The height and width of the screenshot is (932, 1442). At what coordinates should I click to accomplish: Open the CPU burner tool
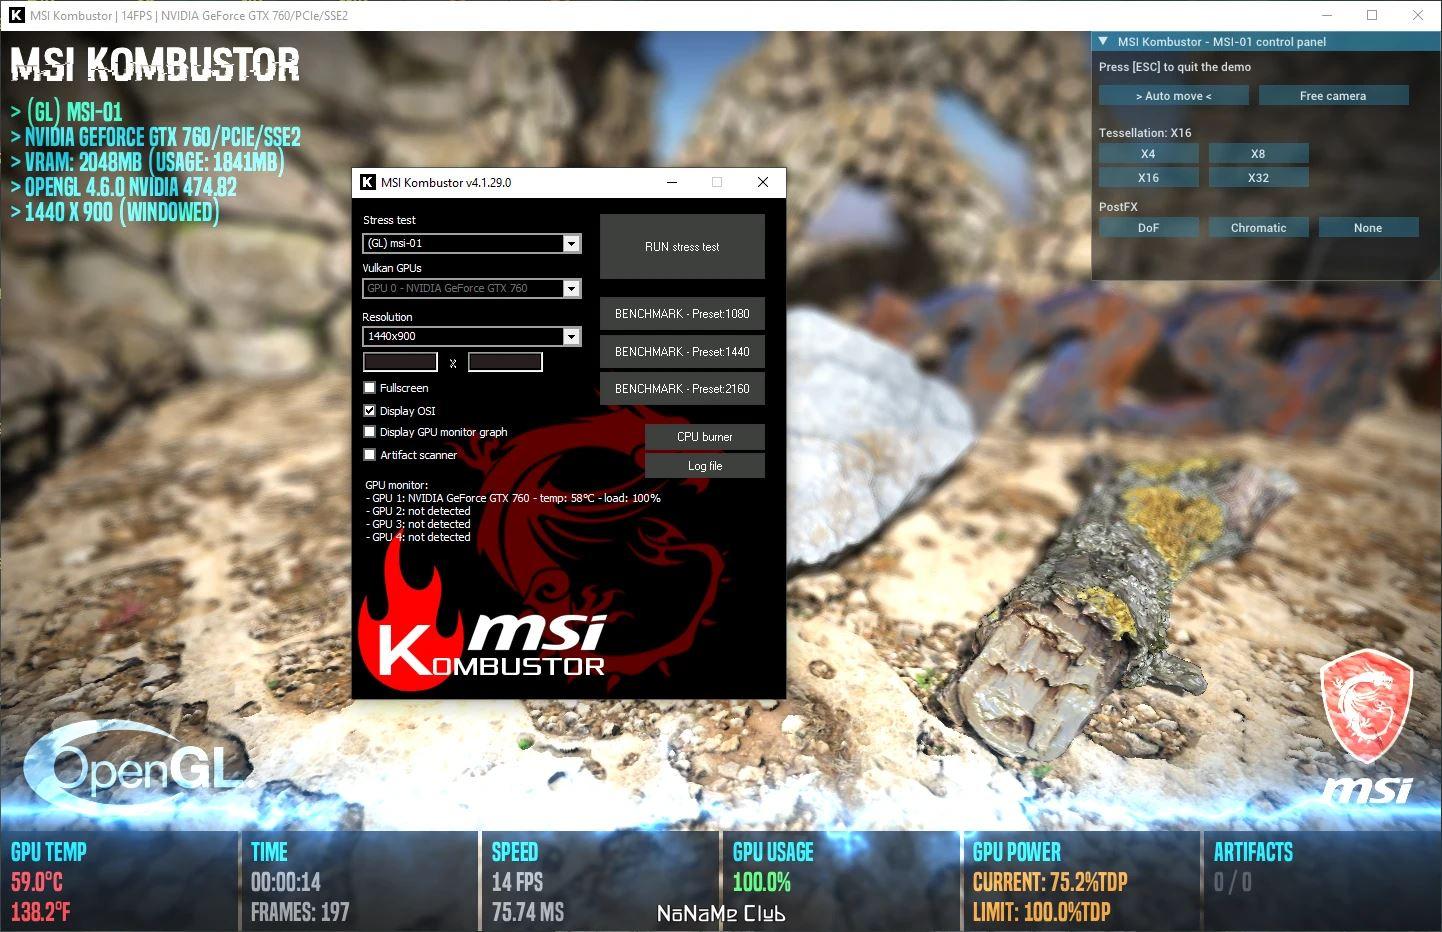[705, 437]
